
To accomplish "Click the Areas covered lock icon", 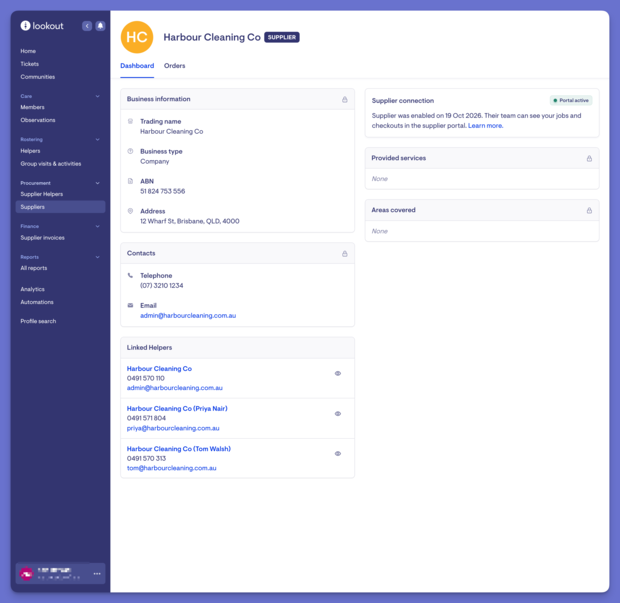I will pyautogui.click(x=589, y=210).
